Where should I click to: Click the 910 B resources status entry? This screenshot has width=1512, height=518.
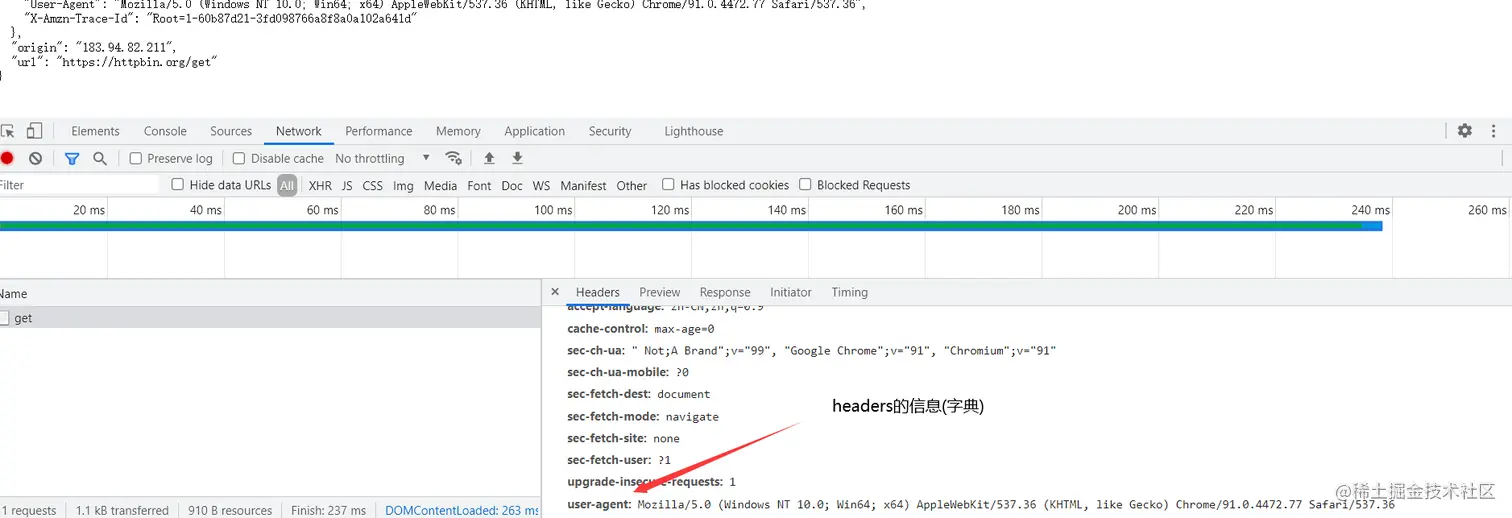(230, 510)
